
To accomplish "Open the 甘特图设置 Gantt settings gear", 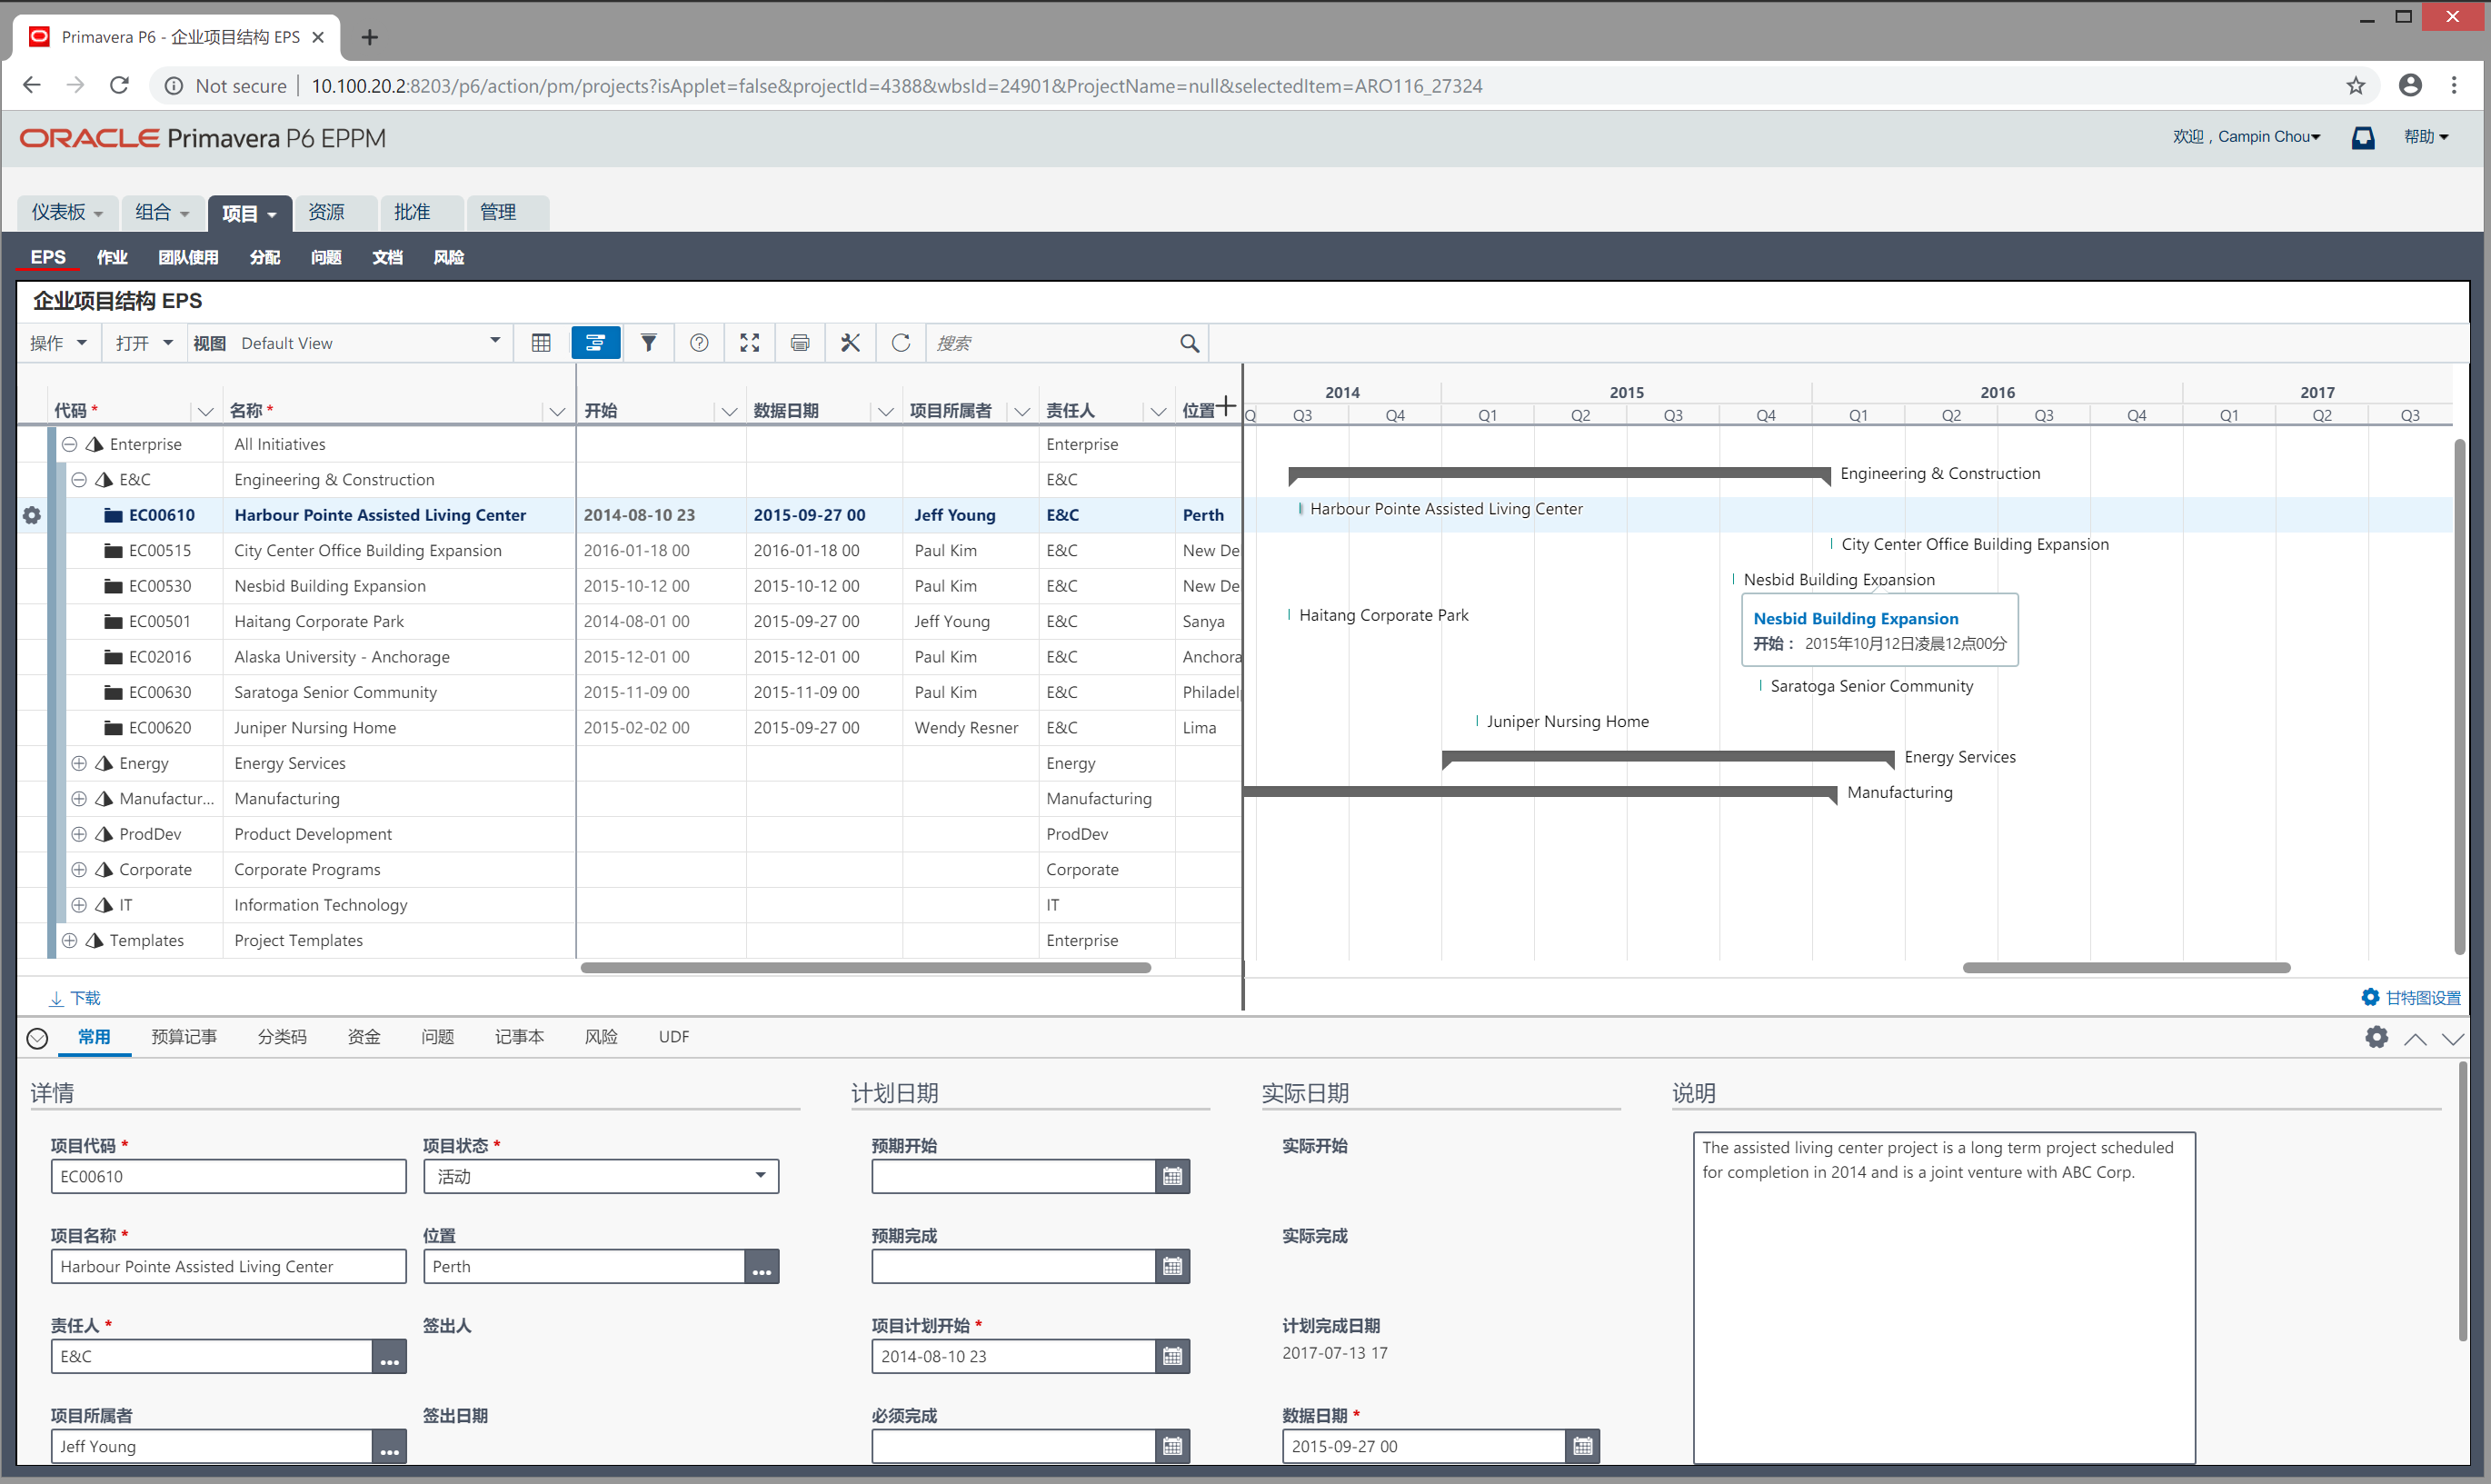I will pyautogui.click(x=2369, y=997).
